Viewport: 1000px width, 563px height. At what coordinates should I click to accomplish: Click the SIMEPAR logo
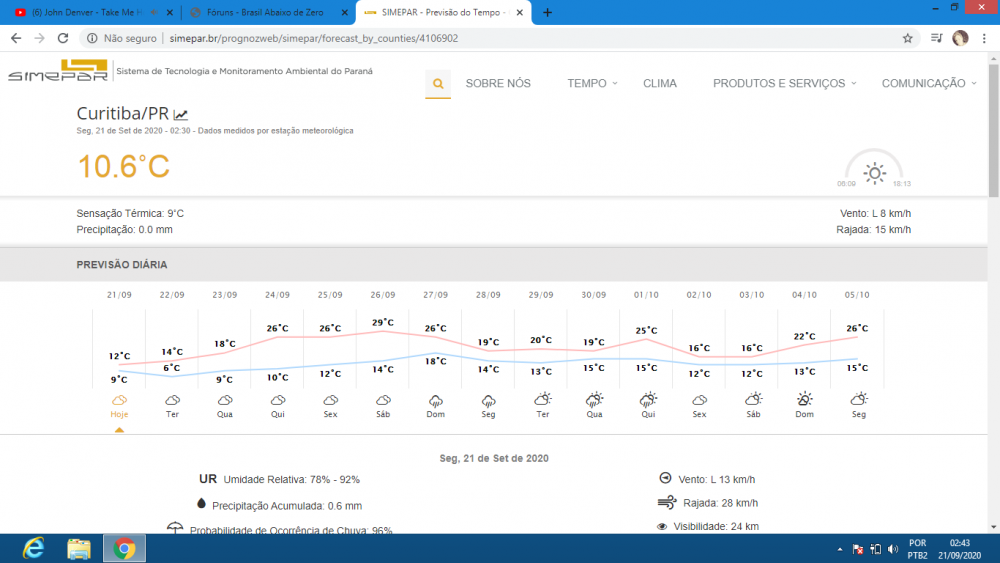pos(58,73)
